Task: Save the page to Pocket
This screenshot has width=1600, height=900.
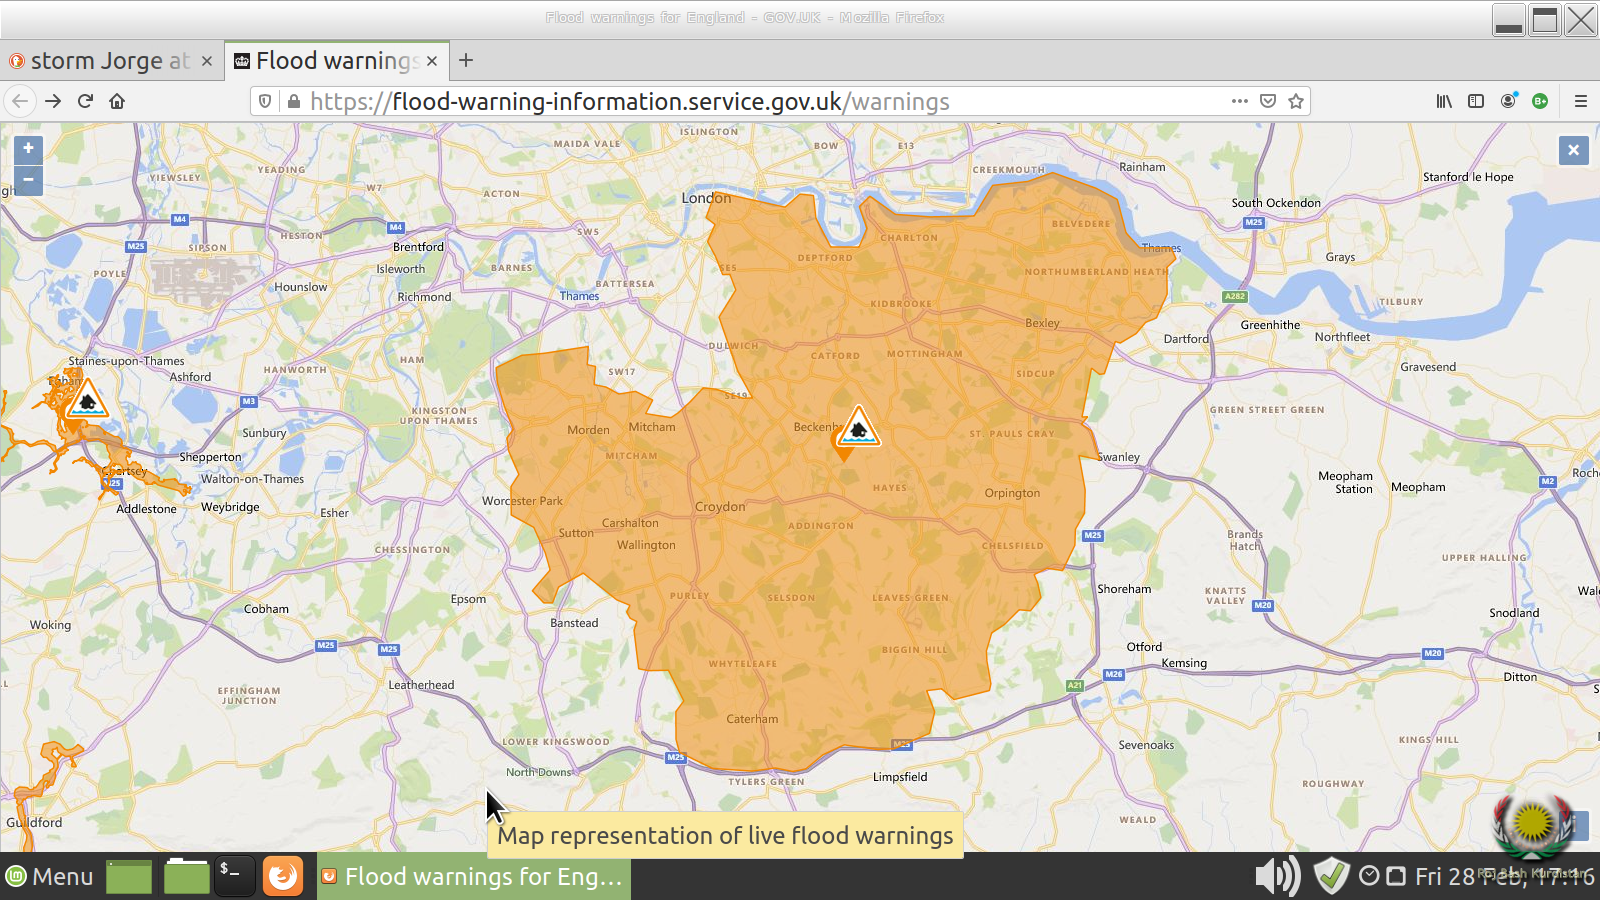Action: [x=1268, y=101]
